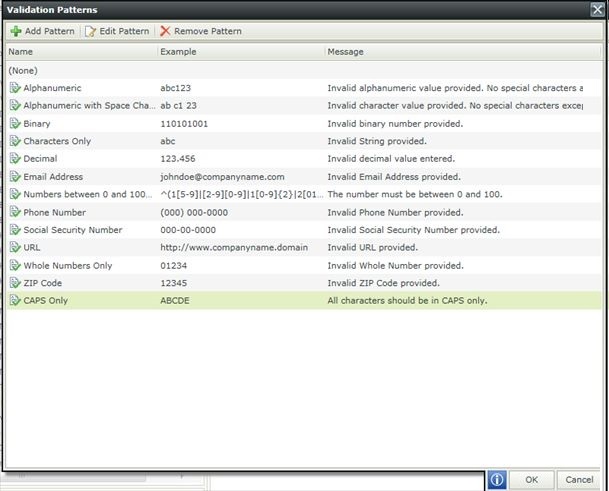Select the ZIP Code pattern name
This screenshot has width=609, height=491.
click(x=43, y=283)
